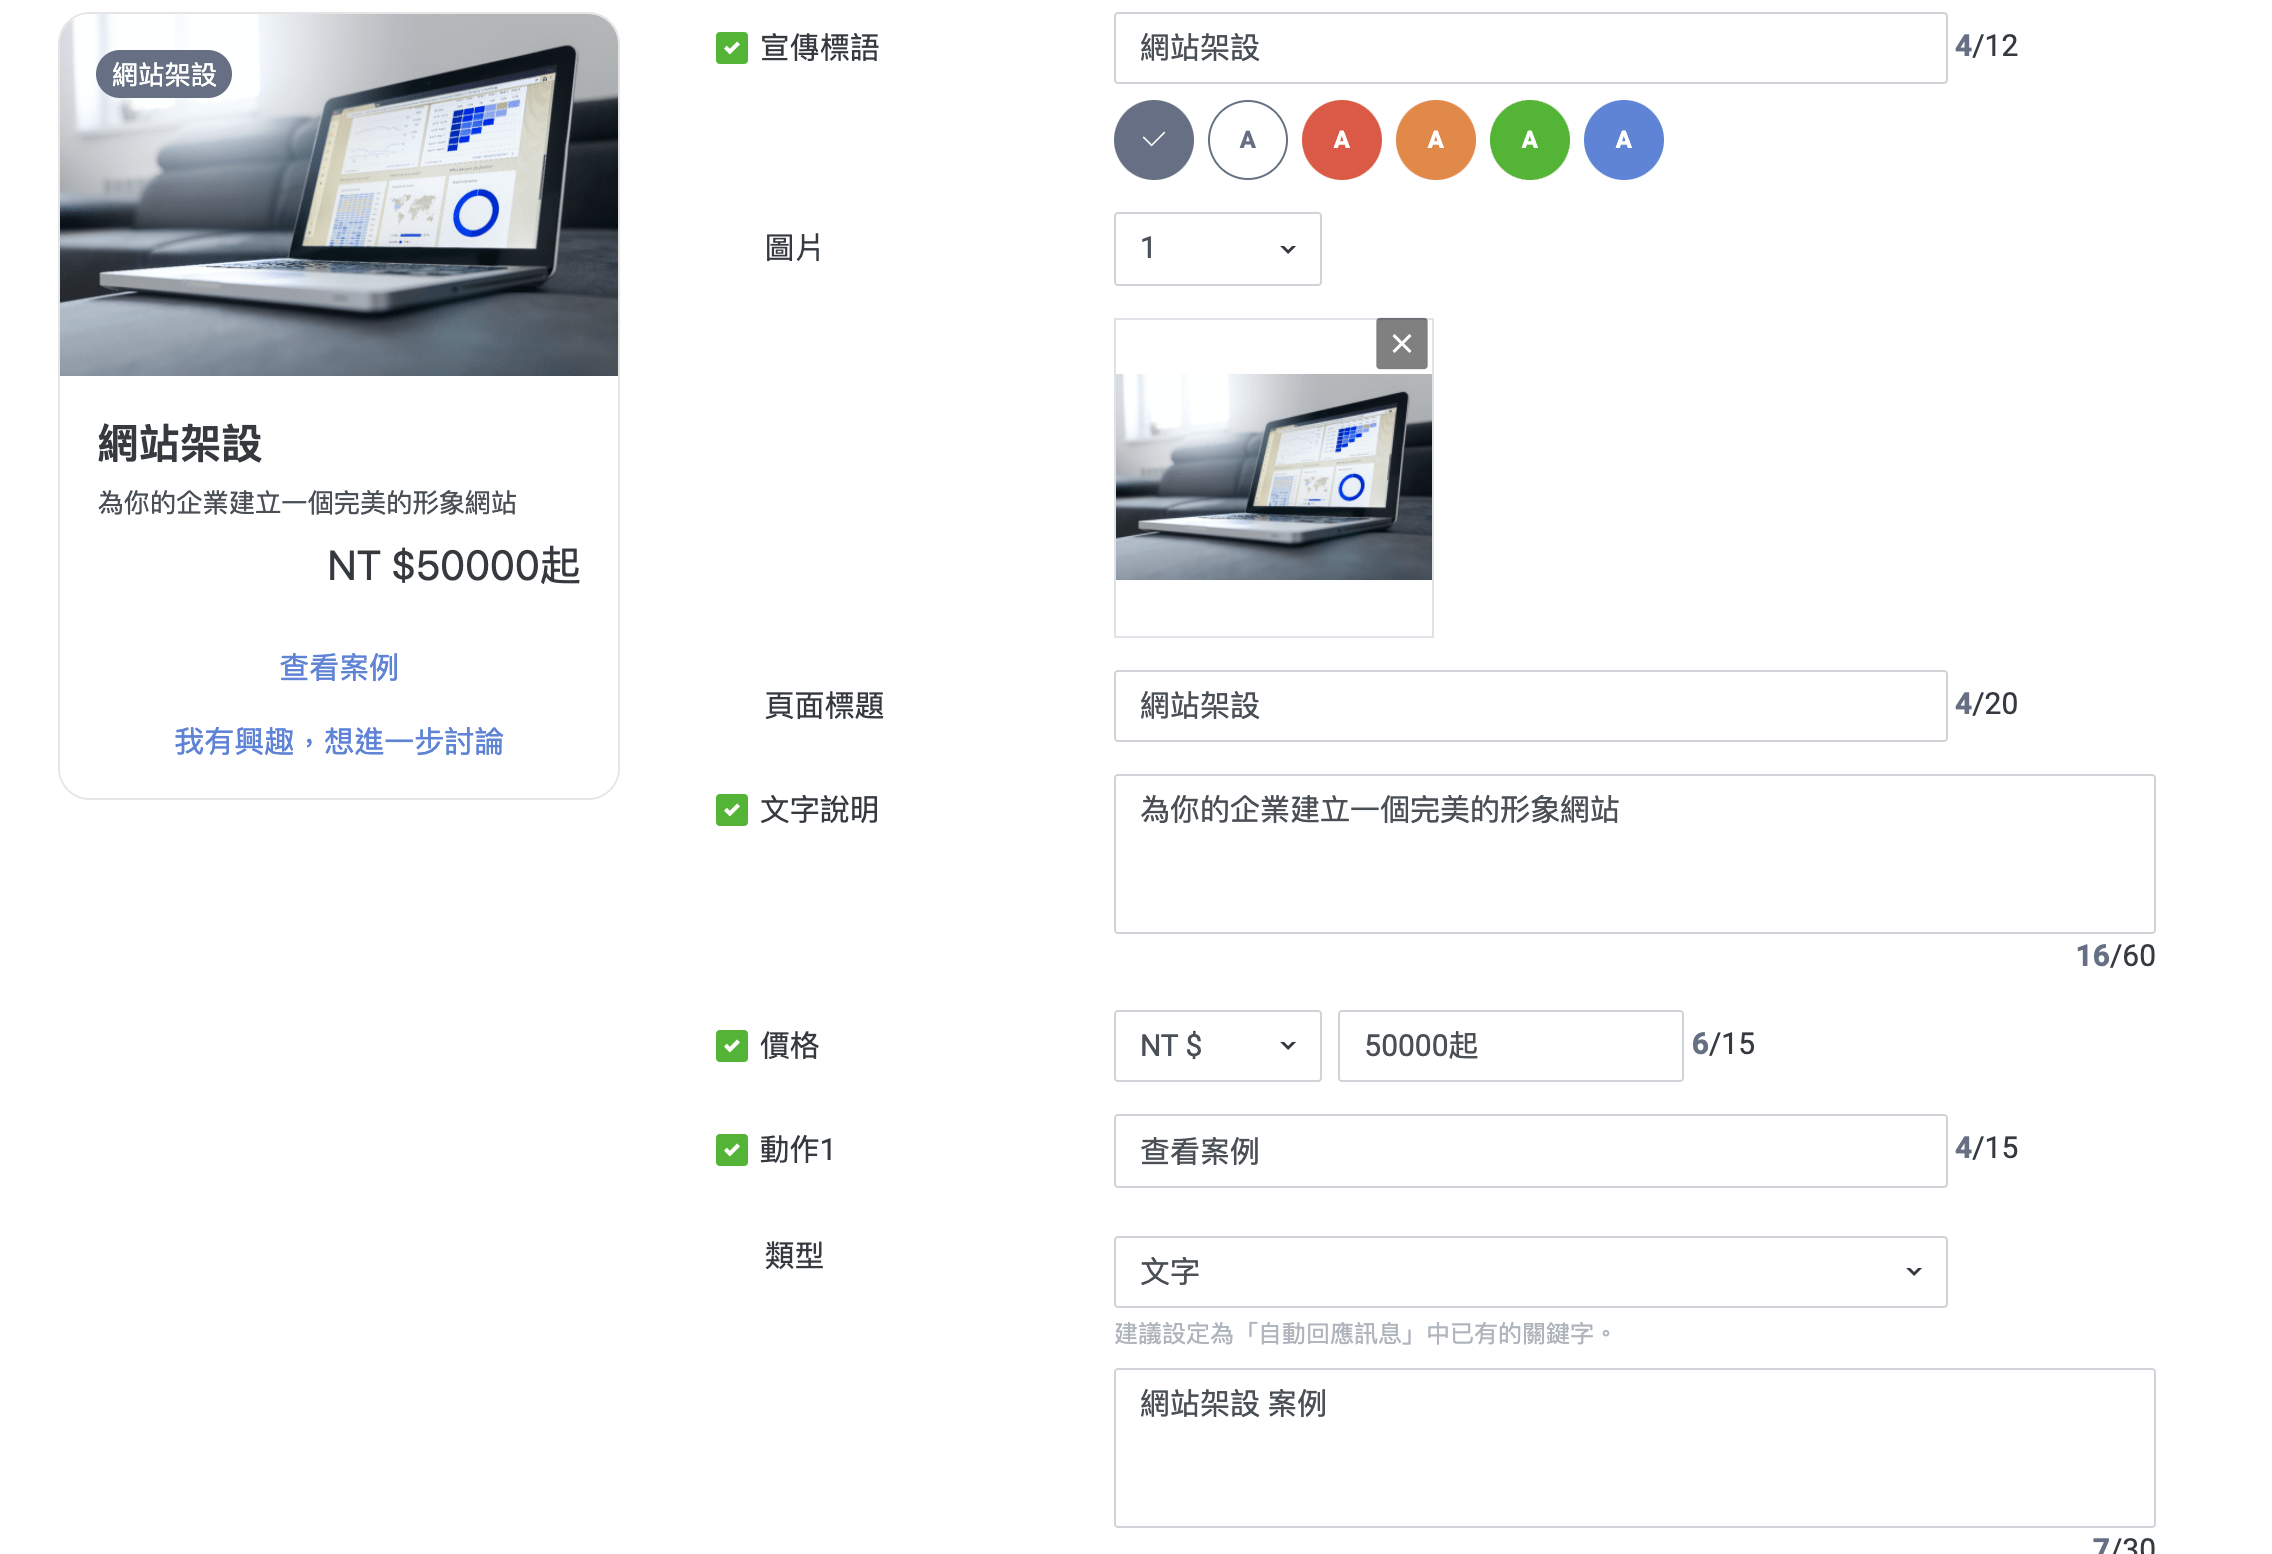Click preview description 為你的企業建立一個完美的形象網站
This screenshot has width=2272, height=1554.
307,503
